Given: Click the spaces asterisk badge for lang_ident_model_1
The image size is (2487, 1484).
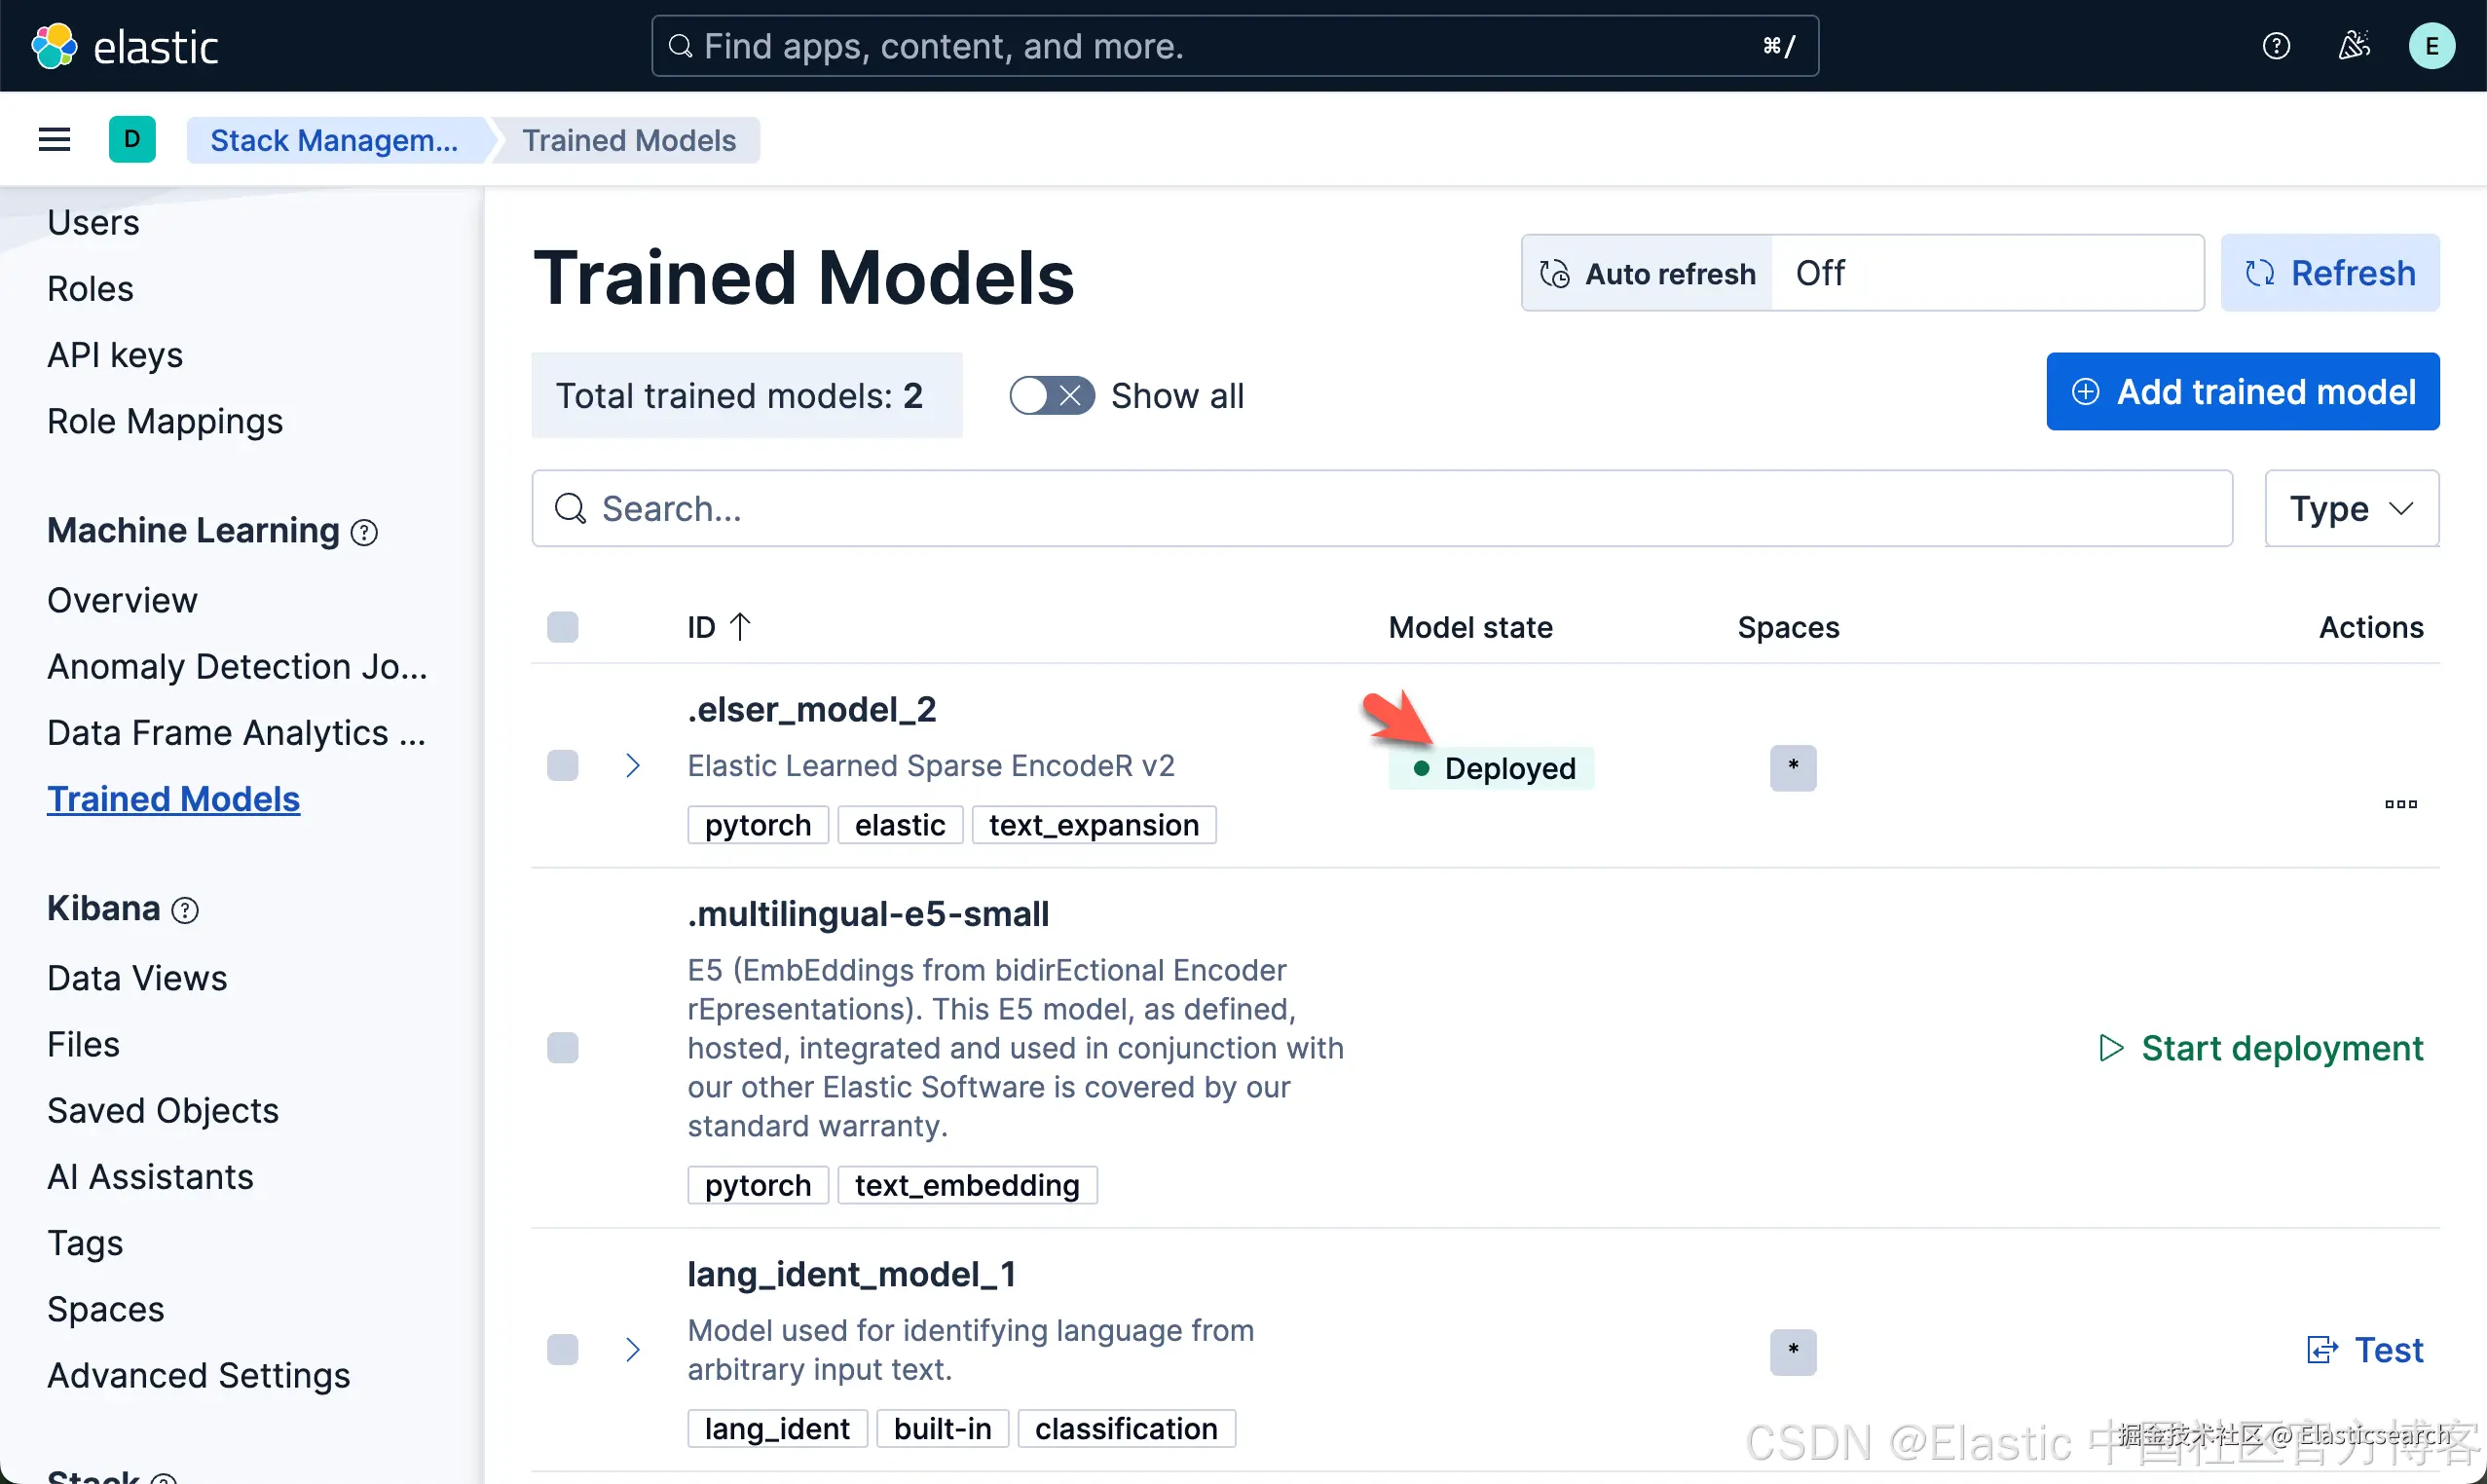Looking at the screenshot, I should [1793, 1351].
